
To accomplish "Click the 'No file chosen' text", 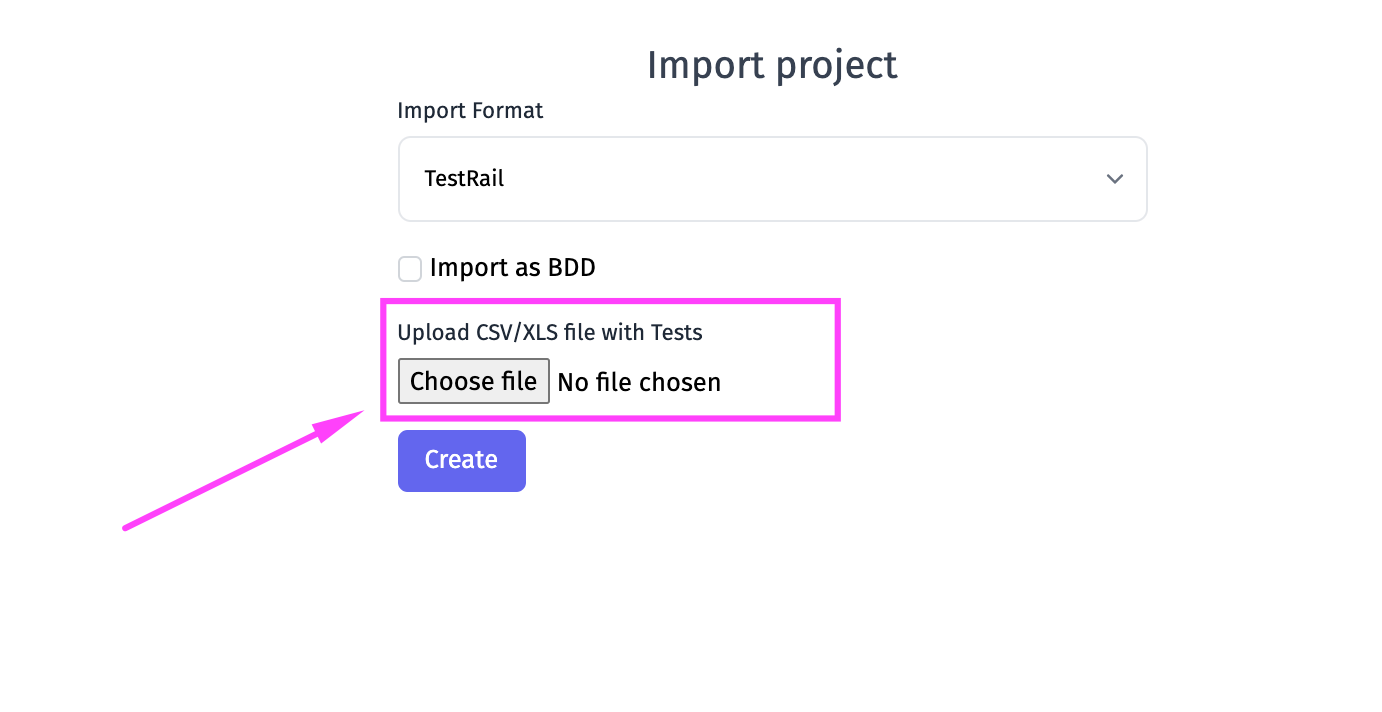I will [639, 382].
